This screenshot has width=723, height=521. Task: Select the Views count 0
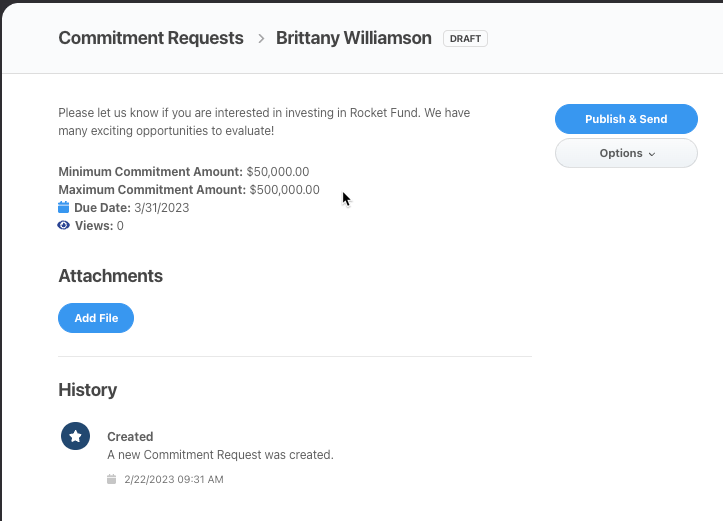tap(120, 226)
